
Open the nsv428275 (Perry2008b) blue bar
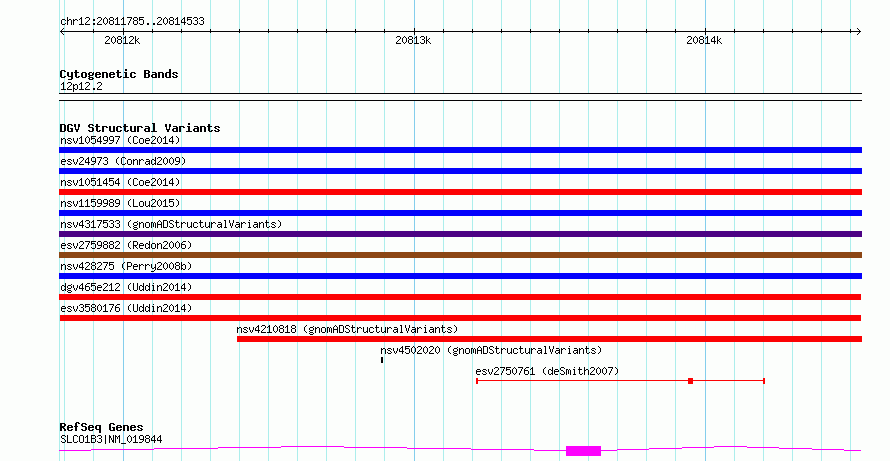(x=460, y=276)
